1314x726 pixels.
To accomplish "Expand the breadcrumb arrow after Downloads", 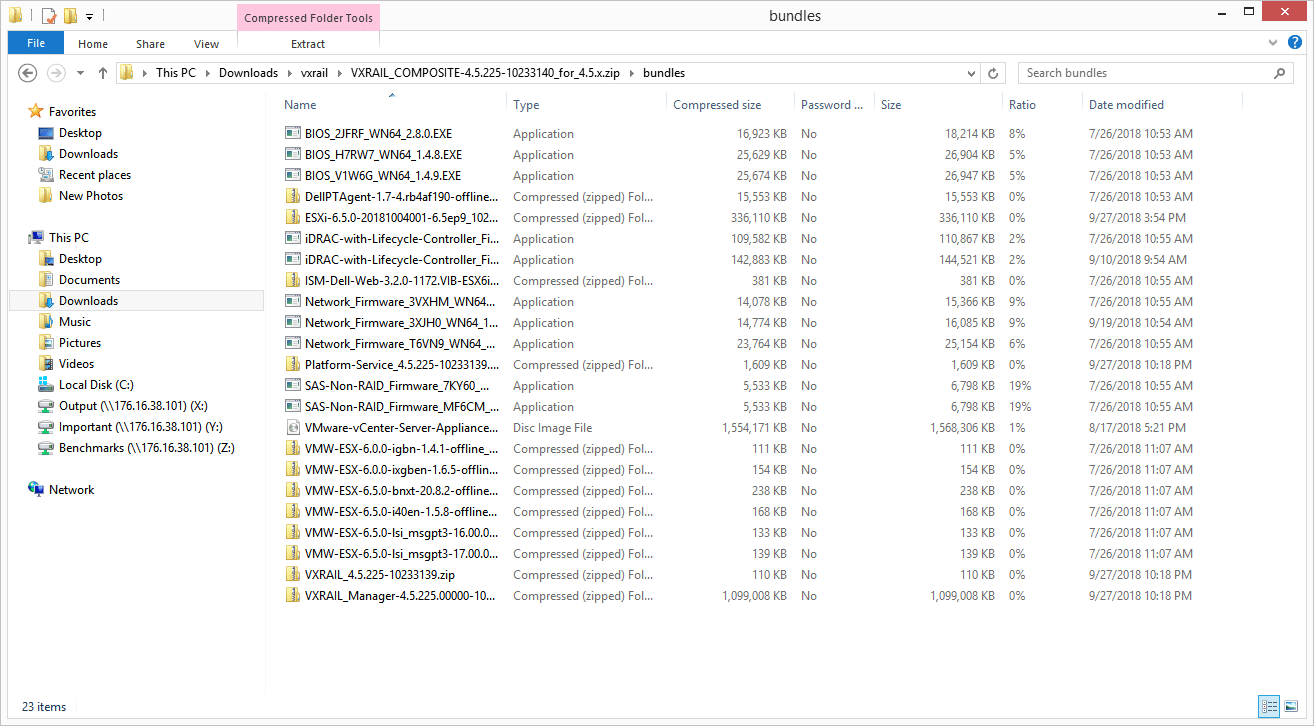I will 290,73.
